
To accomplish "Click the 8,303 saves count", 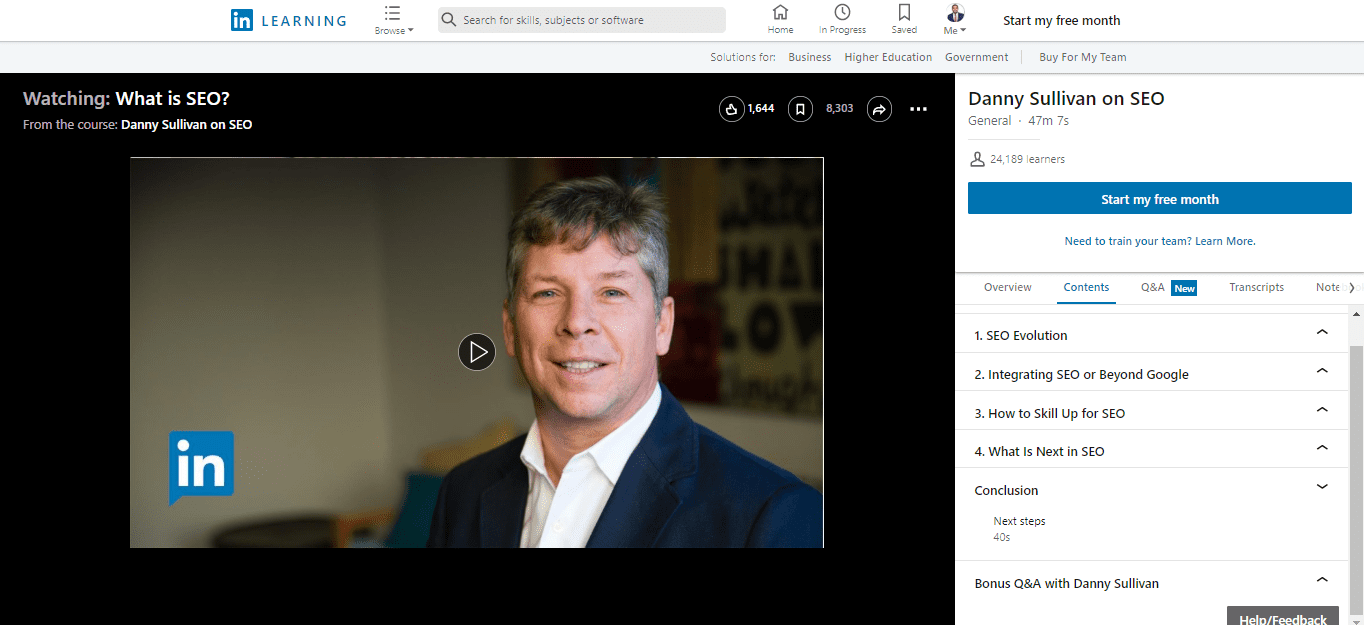I will (840, 108).
